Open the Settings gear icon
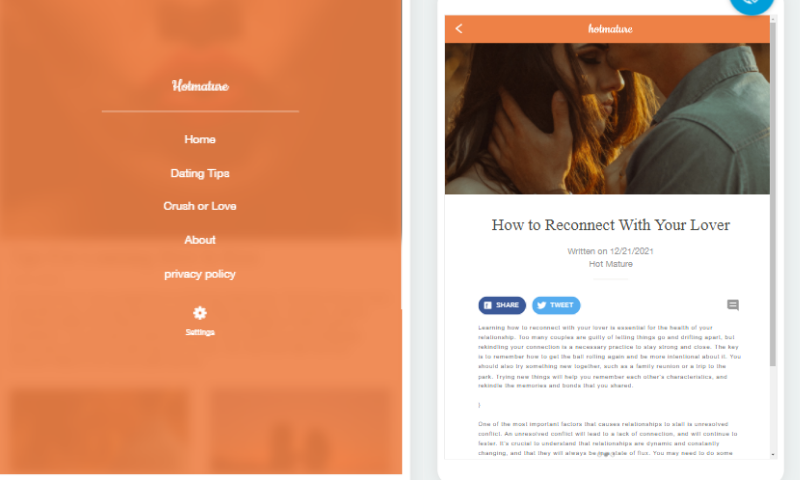The image size is (800, 480). coord(200,313)
